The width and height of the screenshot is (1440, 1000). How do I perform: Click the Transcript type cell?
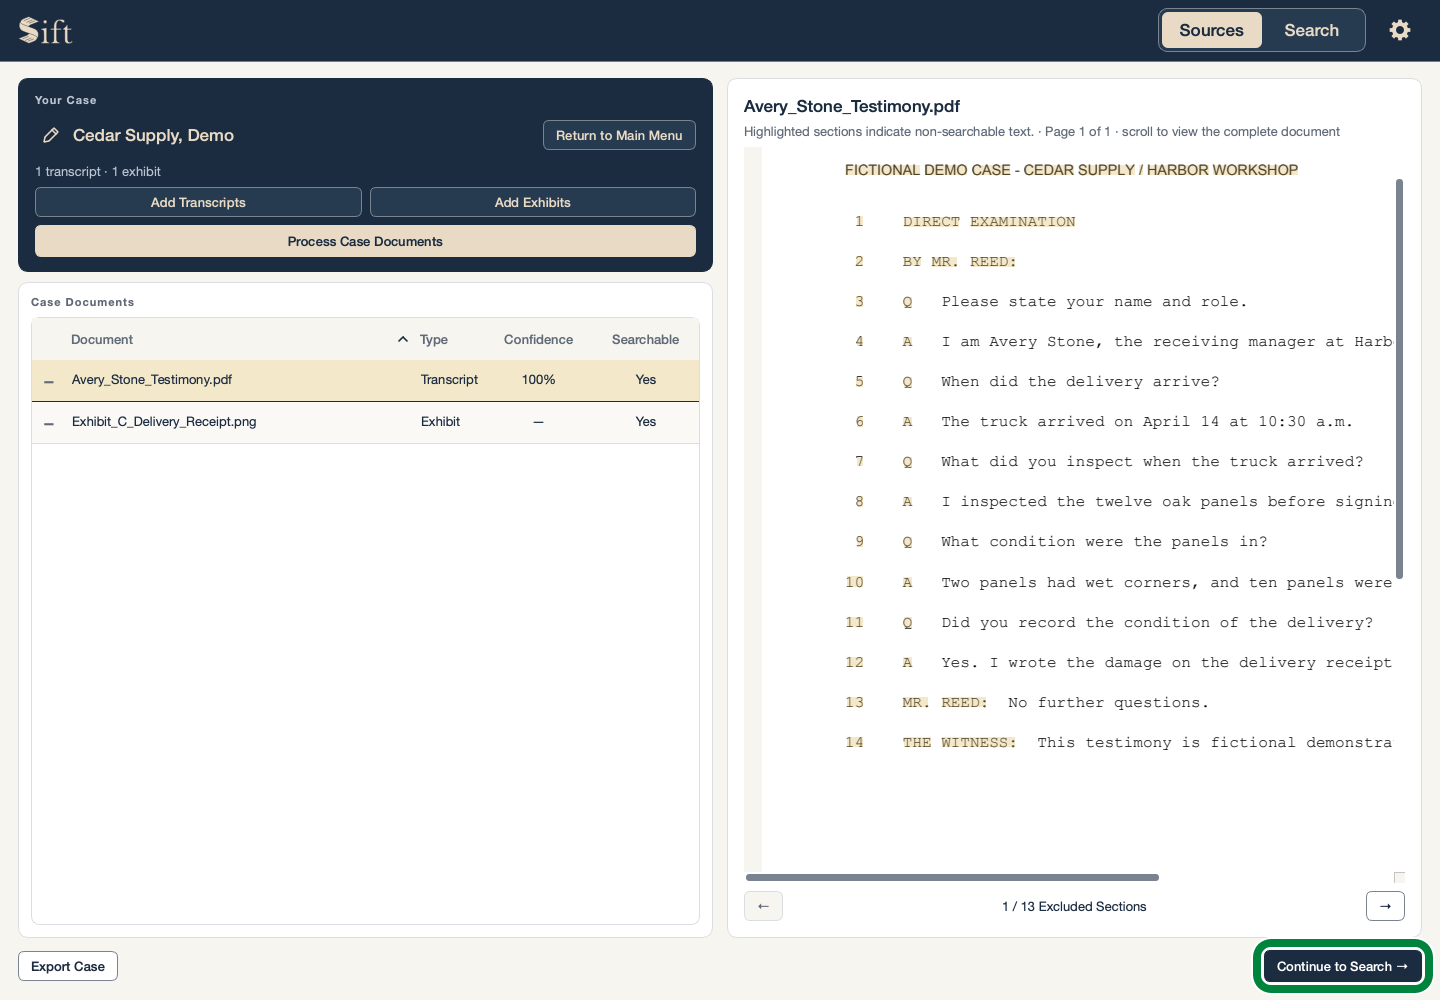tap(449, 380)
